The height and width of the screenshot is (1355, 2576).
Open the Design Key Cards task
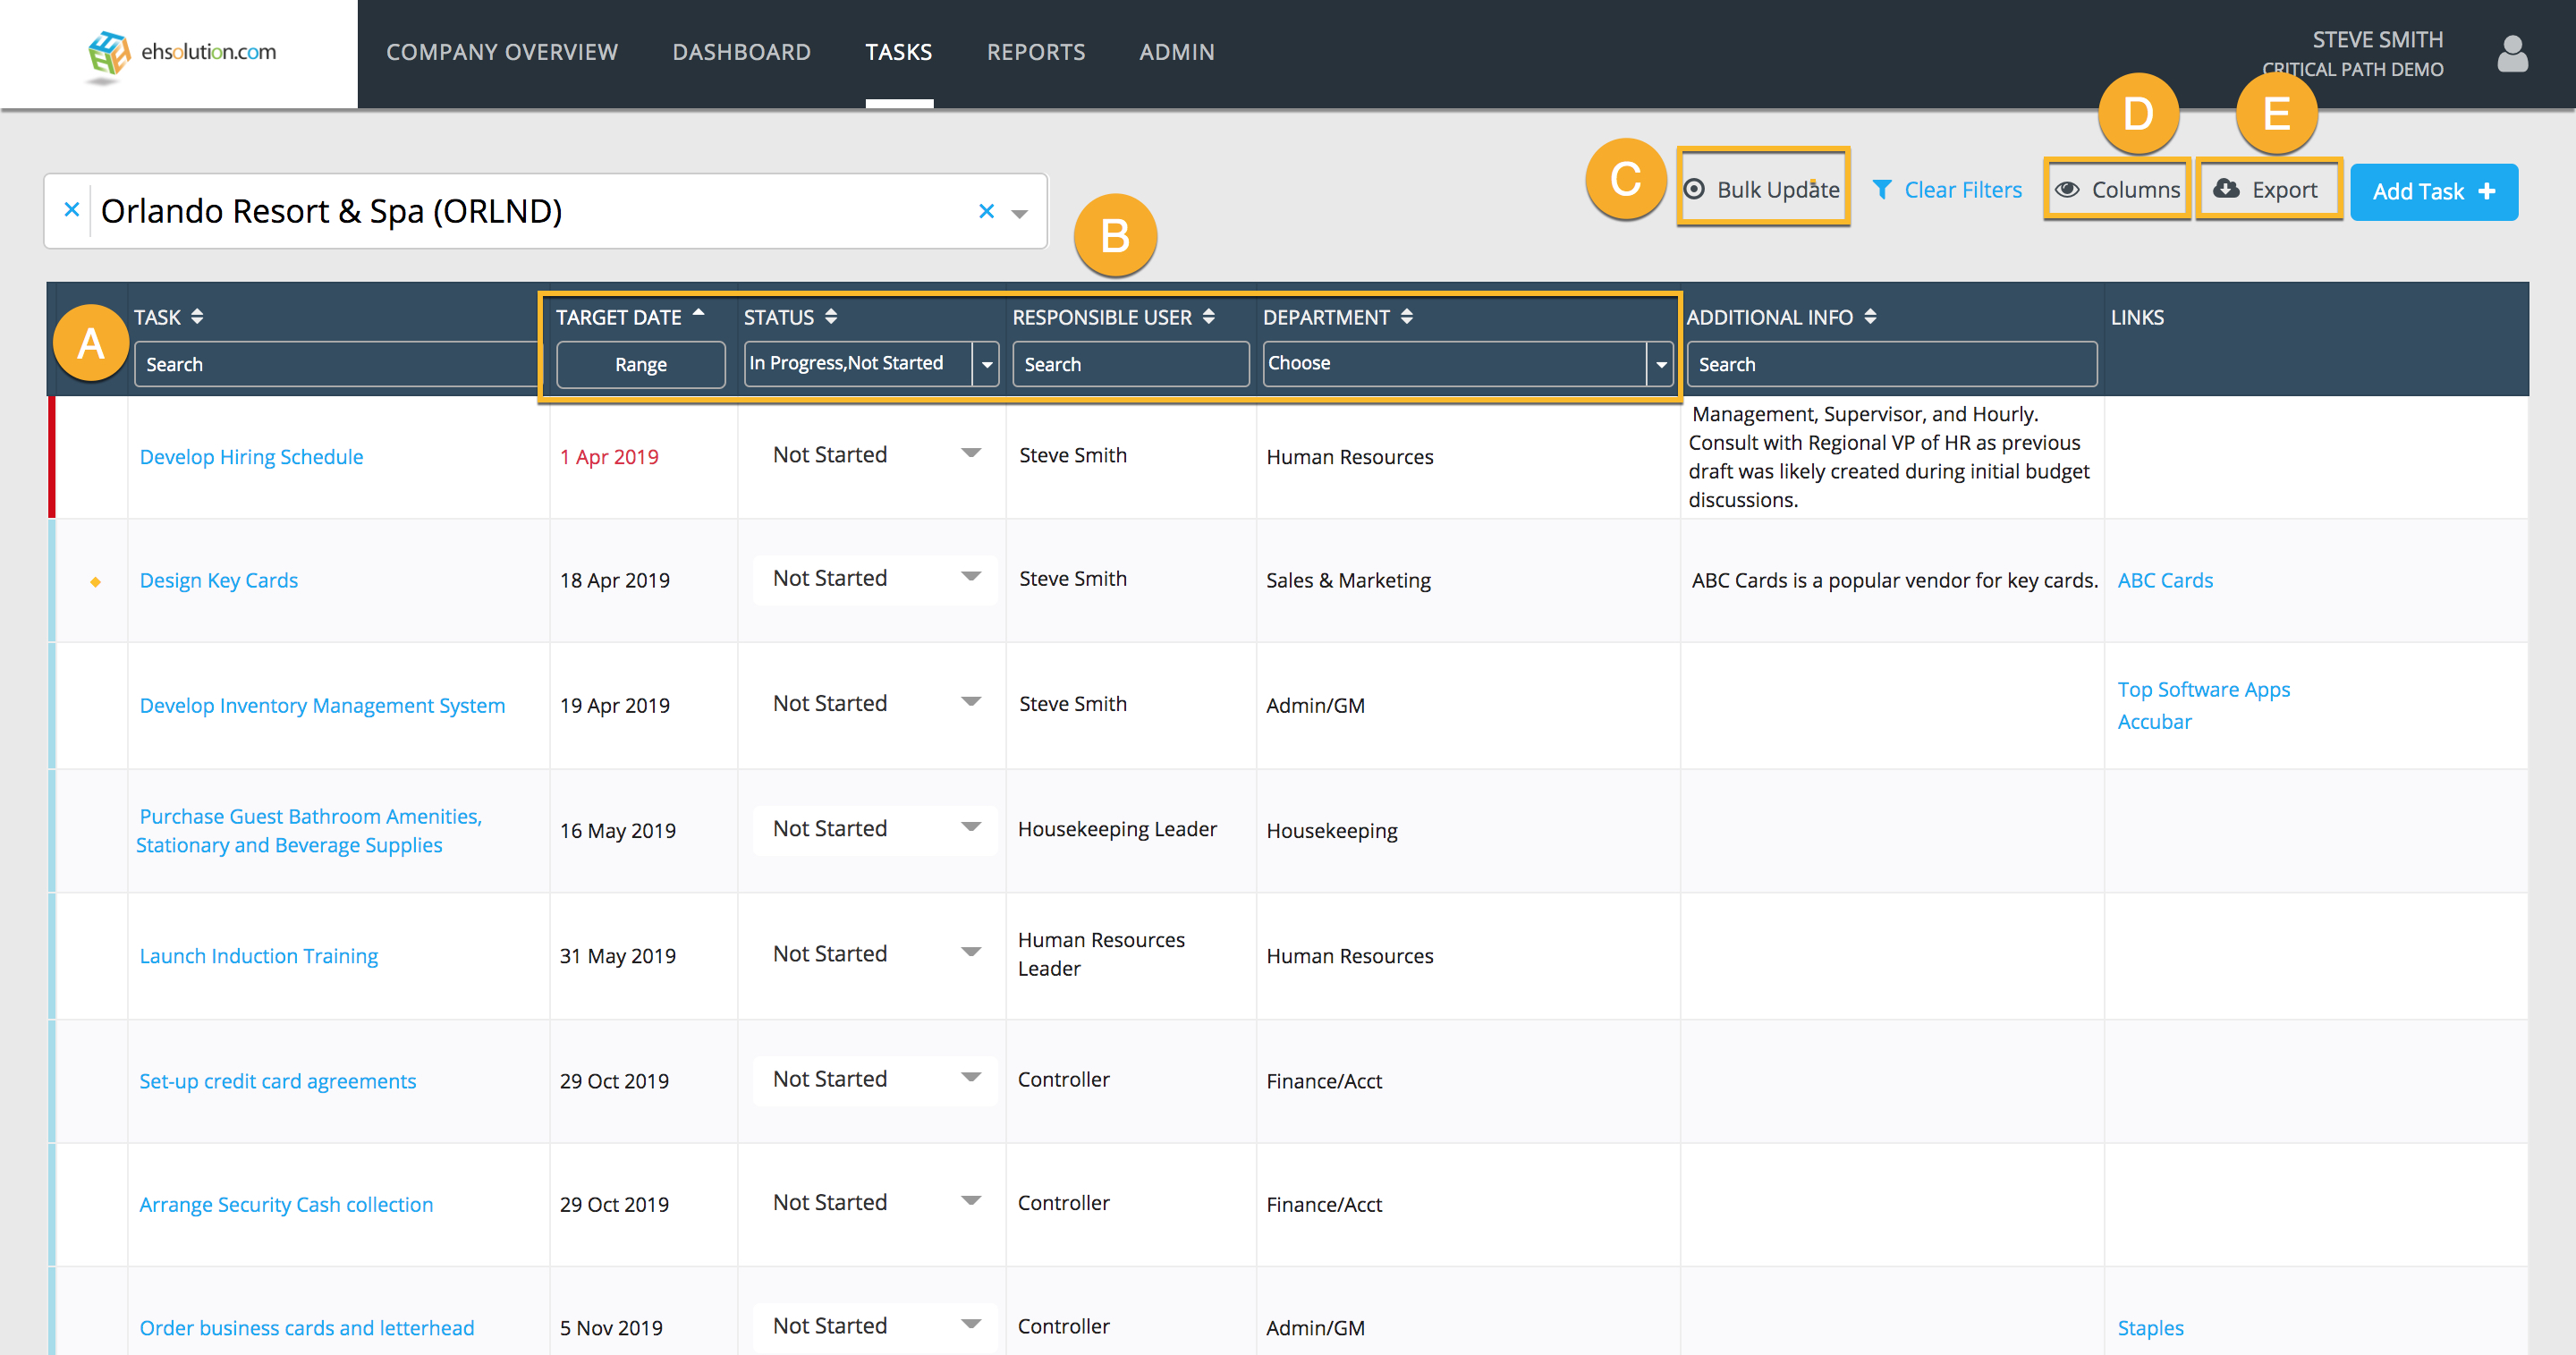218,581
